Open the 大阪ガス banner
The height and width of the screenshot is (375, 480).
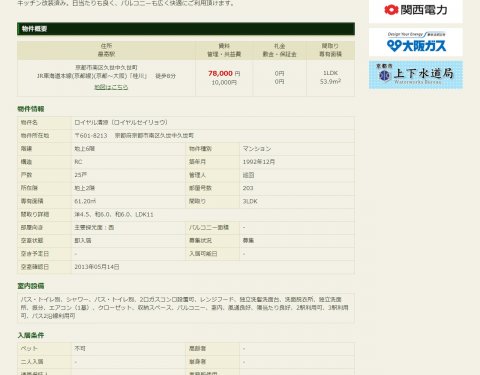pos(415,42)
